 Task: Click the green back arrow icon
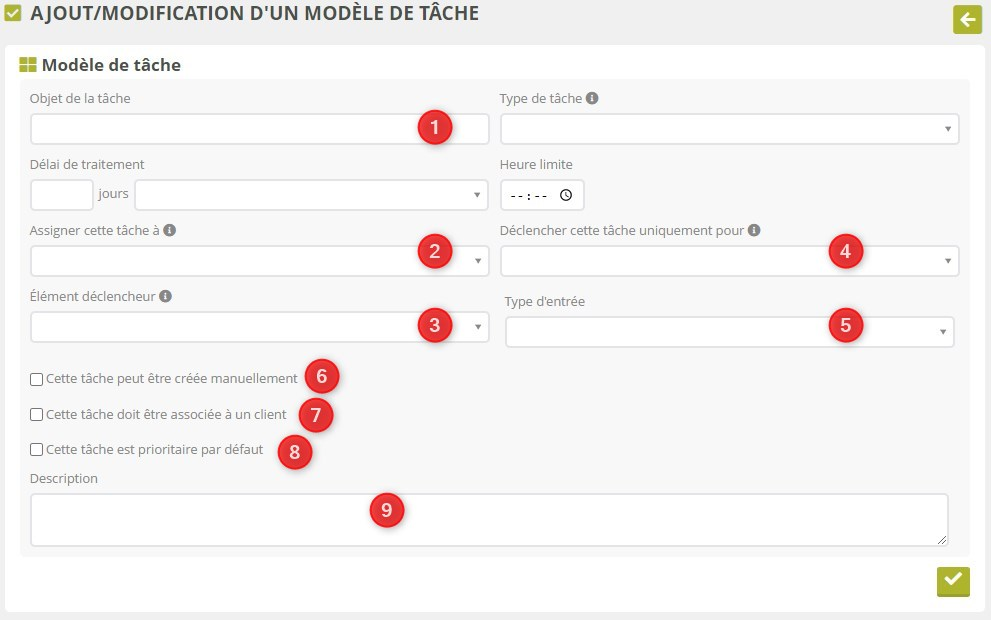[x=967, y=19]
